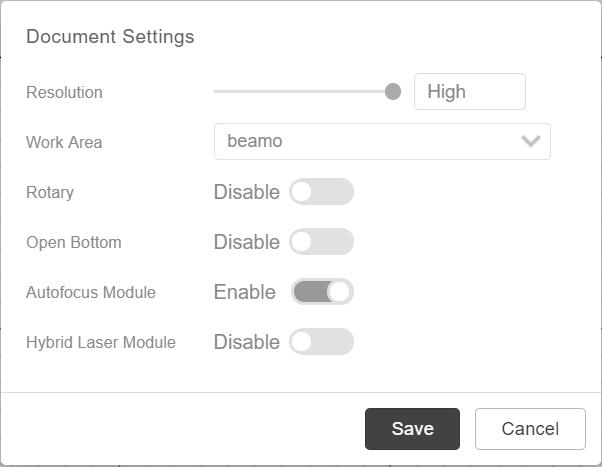Turn on the Open Bottom switch
The width and height of the screenshot is (602, 467).
coord(321,242)
